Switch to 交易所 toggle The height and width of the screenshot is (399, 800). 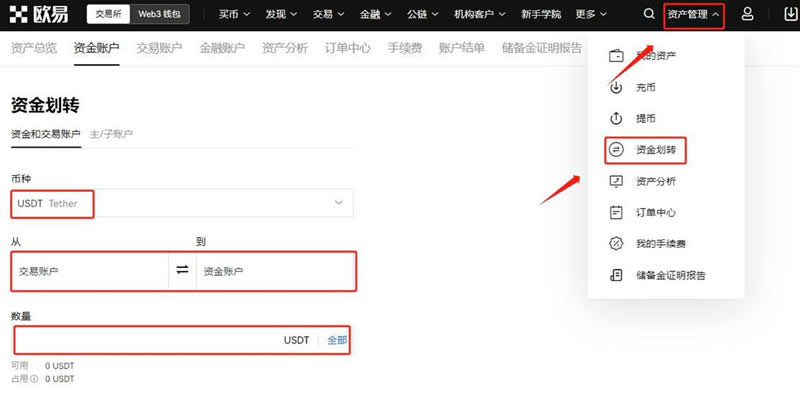point(109,14)
